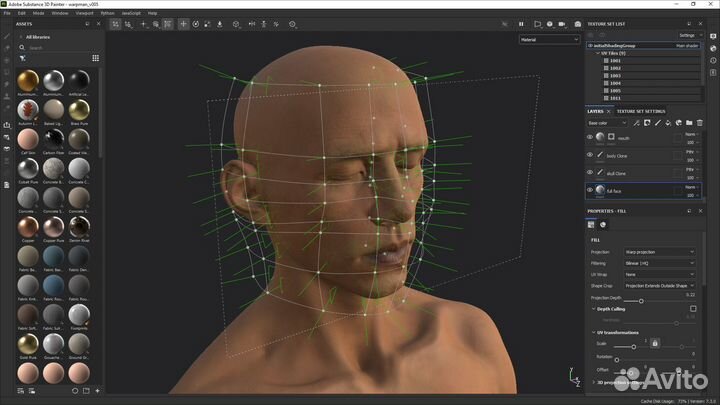Take a viewport screenshot with camera icon
The height and width of the screenshot is (405, 720).
pyautogui.click(x=578, y=24)
